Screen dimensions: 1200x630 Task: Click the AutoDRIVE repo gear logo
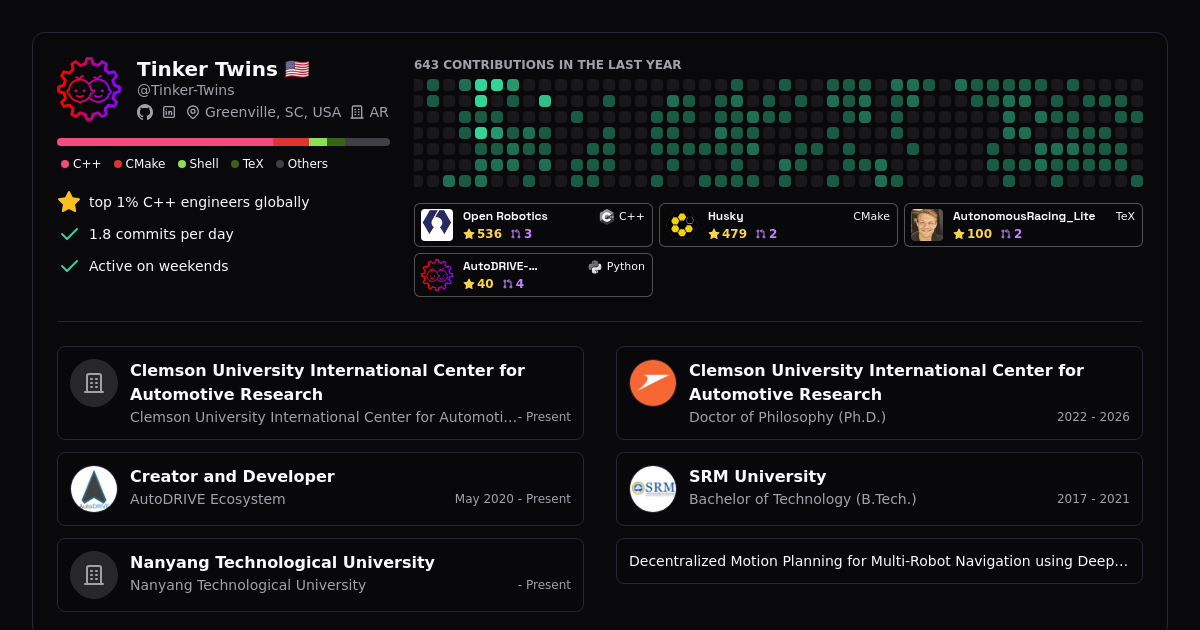(x=437, y=275)
